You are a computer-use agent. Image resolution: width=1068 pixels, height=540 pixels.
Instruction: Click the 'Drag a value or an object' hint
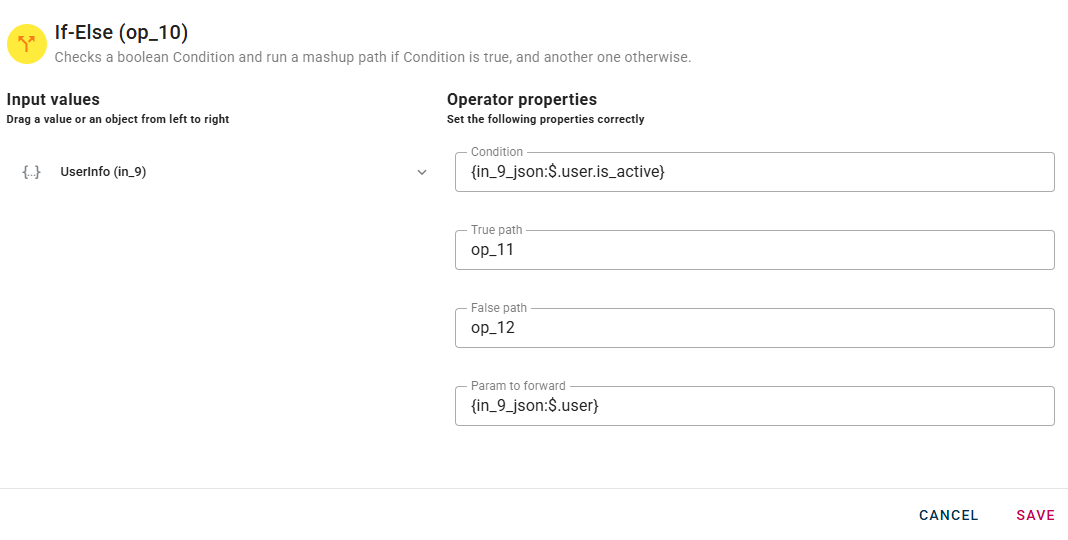click(118, 119)
